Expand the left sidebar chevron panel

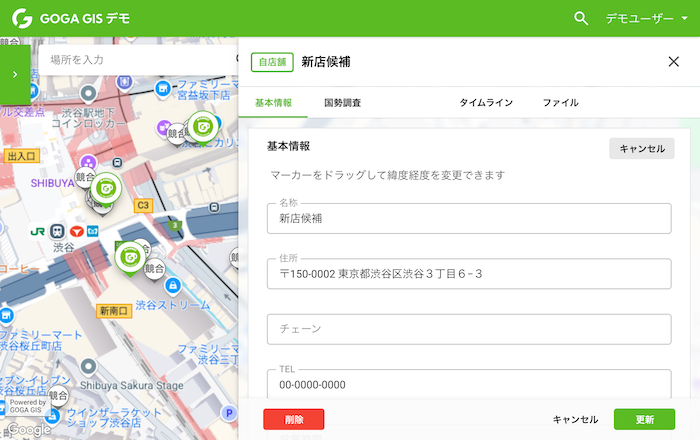(15, 74)
